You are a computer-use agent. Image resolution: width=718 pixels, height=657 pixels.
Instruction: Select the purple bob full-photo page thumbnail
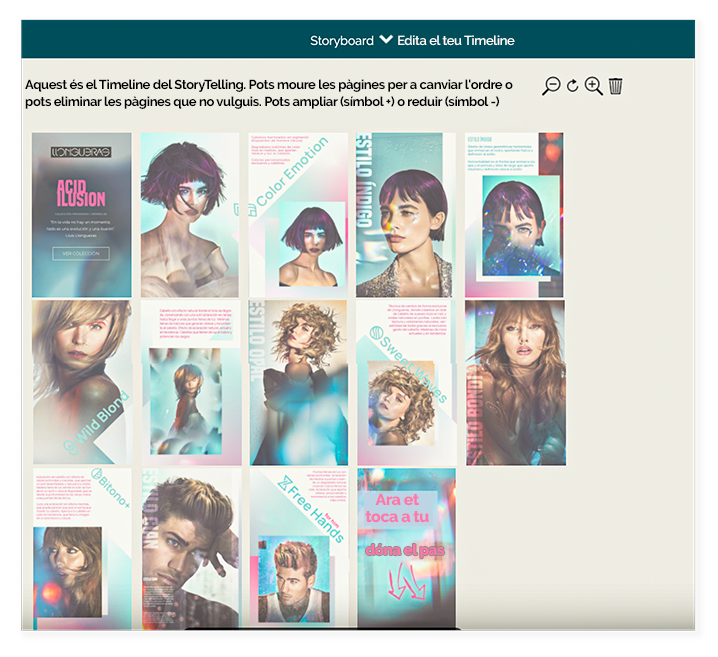190,215
